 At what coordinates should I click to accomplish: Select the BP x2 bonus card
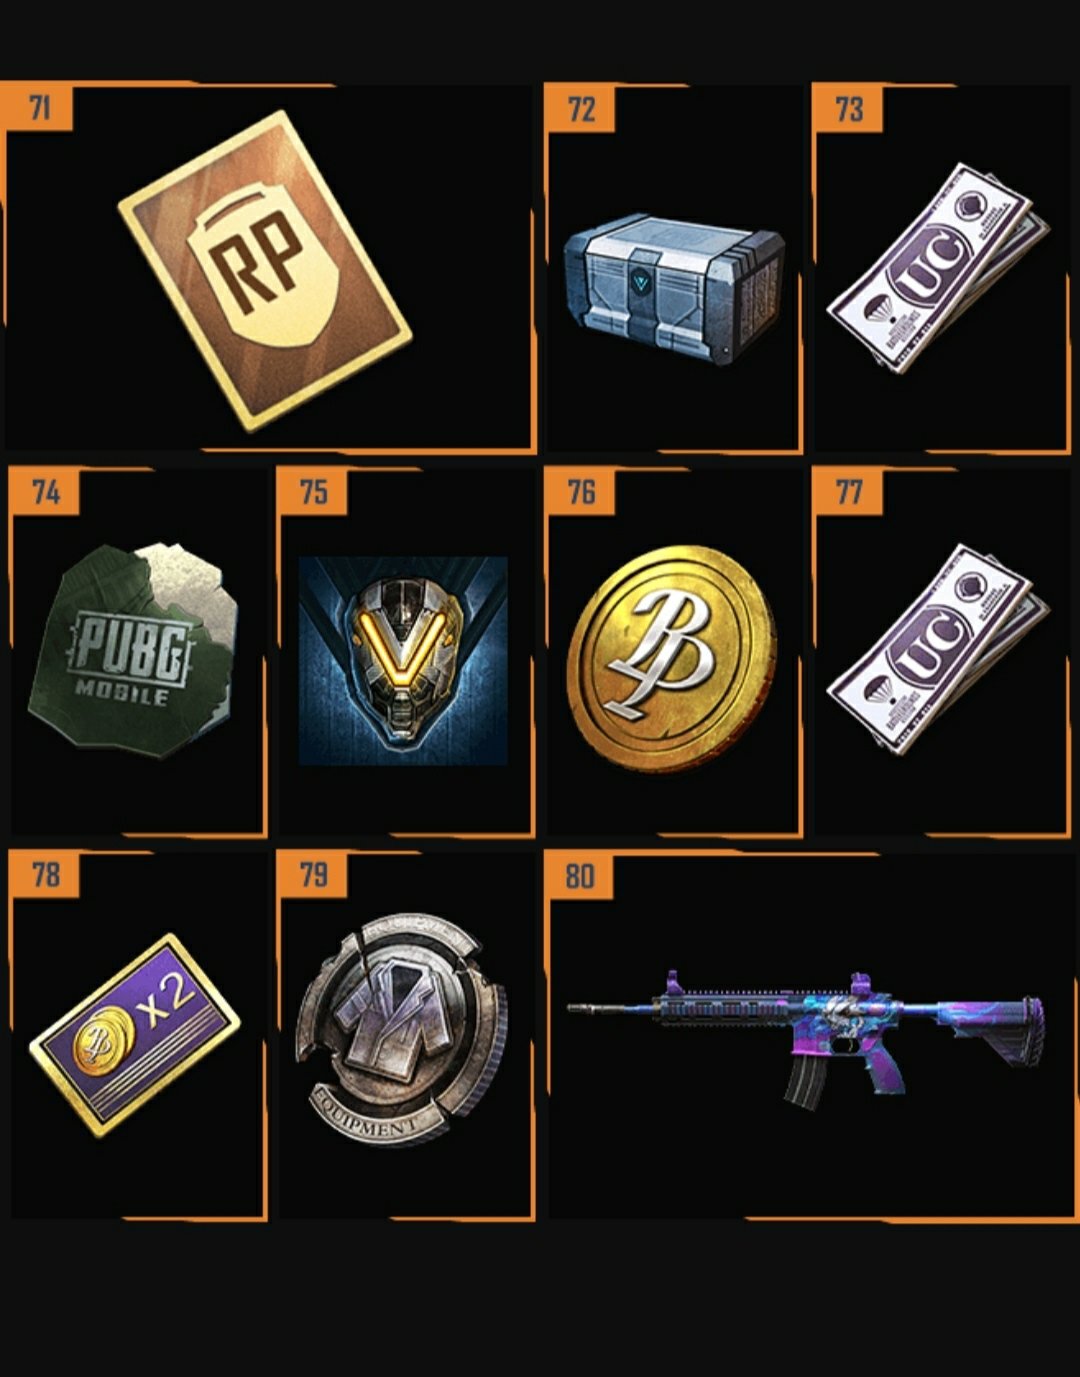coord(135,1035)
